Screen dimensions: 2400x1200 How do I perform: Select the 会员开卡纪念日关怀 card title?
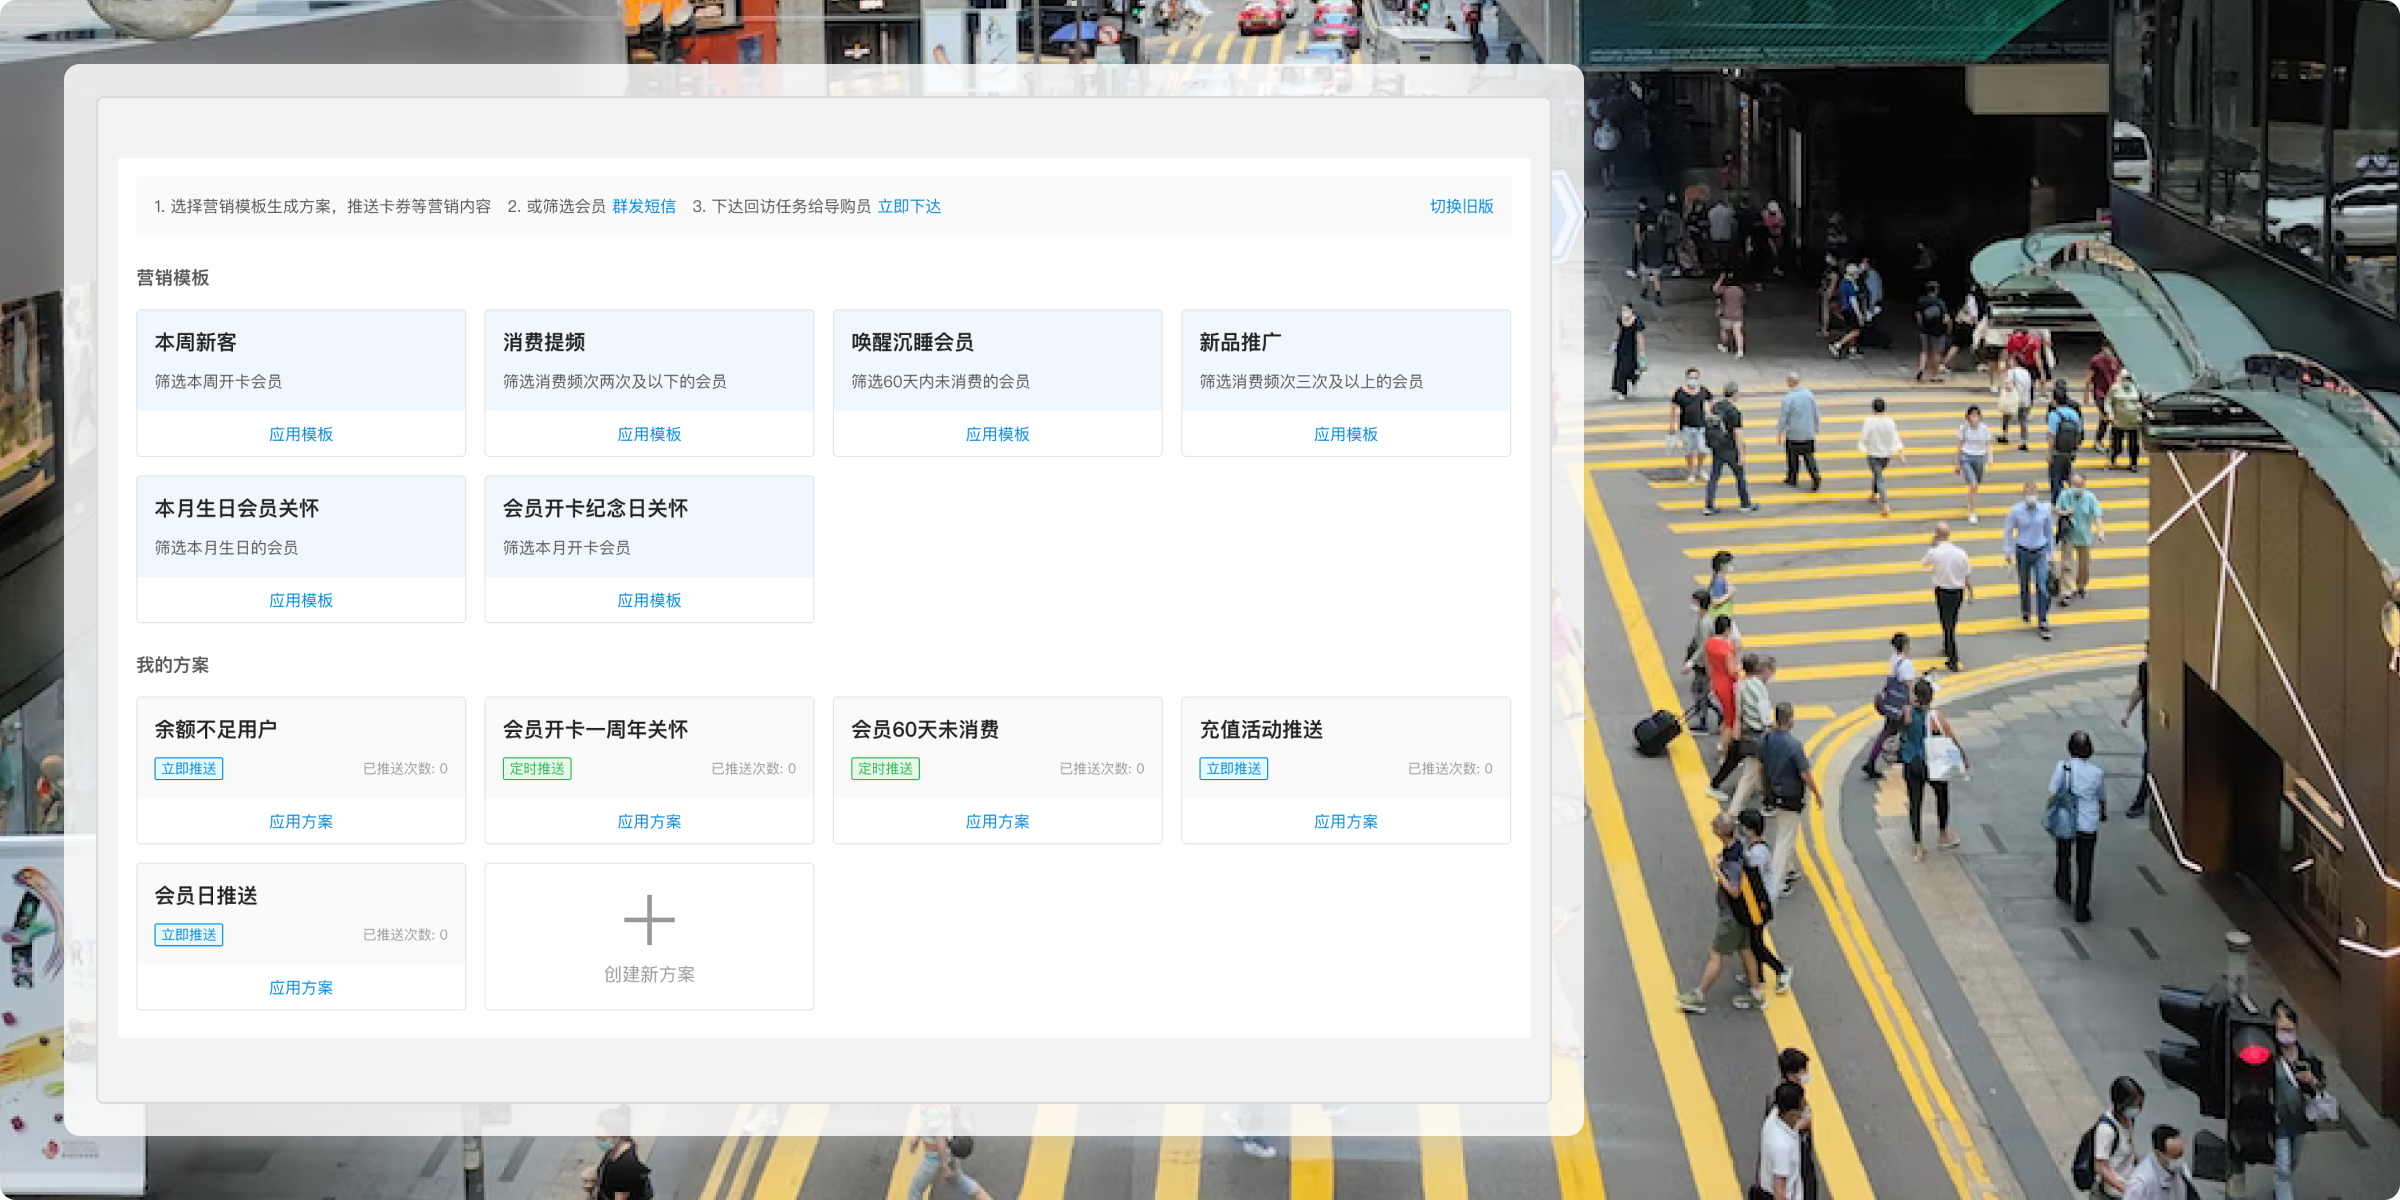click(x=595, y=508)
